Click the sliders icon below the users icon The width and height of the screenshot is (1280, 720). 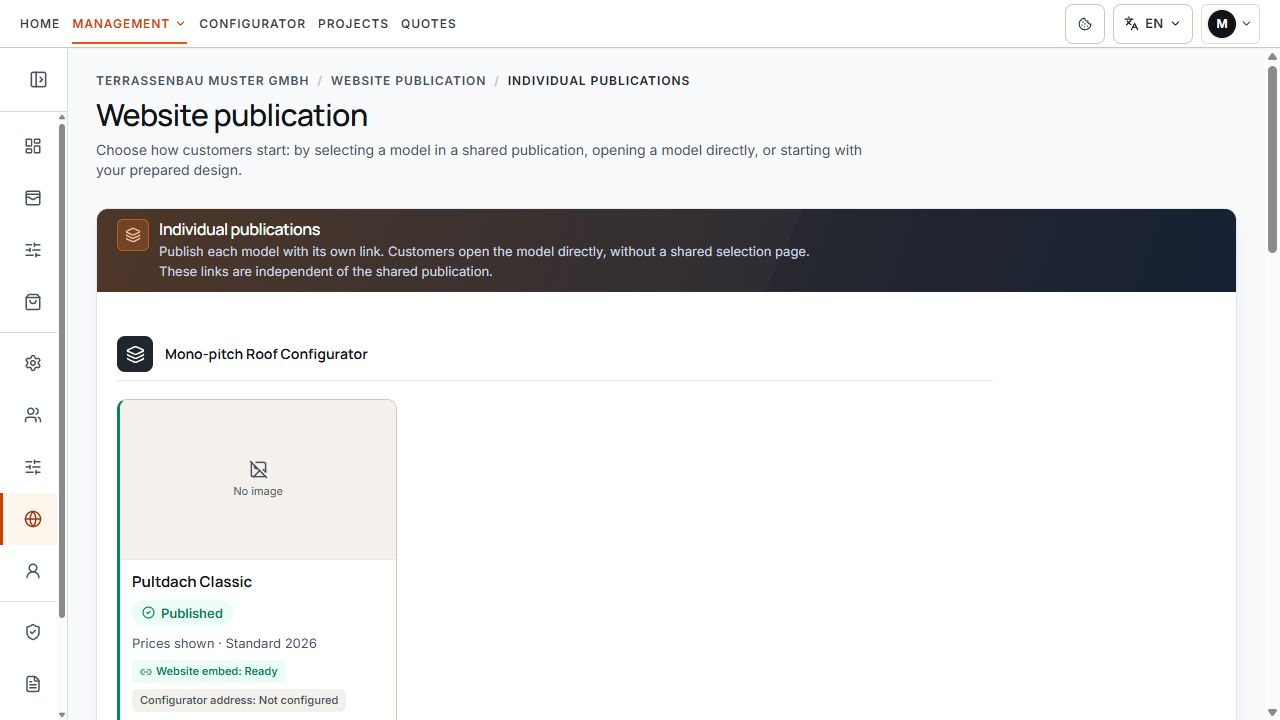click(33, 467)
